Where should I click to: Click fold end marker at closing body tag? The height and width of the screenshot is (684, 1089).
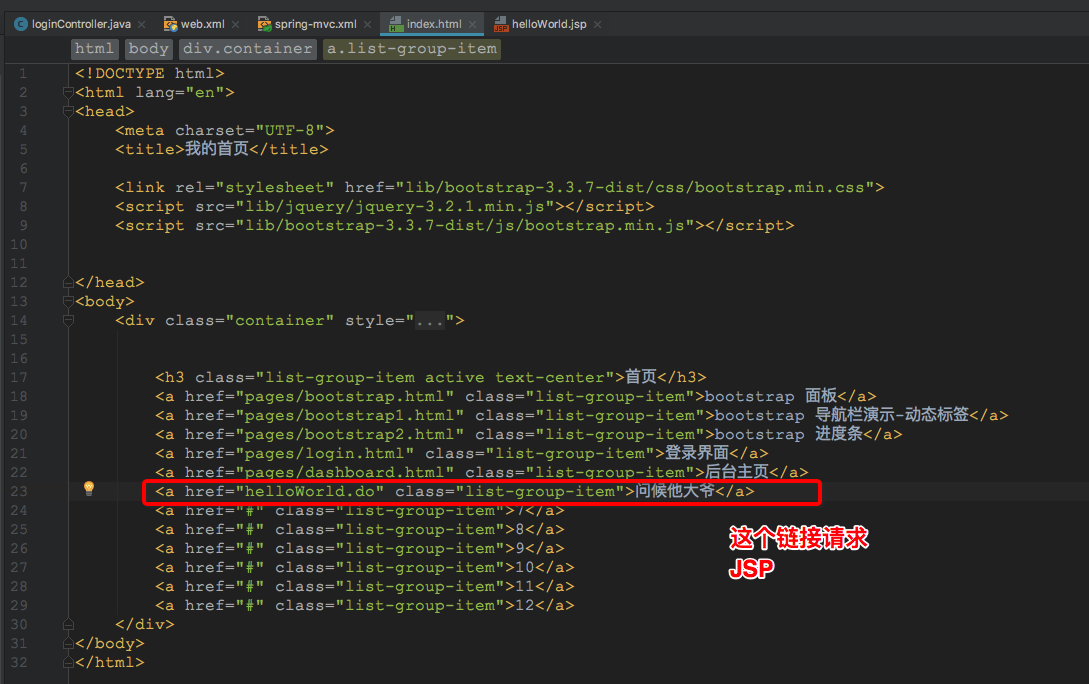point(68,643)
